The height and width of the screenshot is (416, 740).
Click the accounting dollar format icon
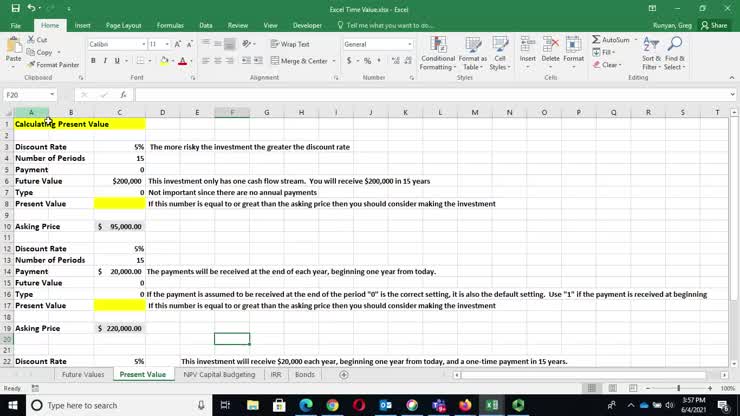point(349,61)
